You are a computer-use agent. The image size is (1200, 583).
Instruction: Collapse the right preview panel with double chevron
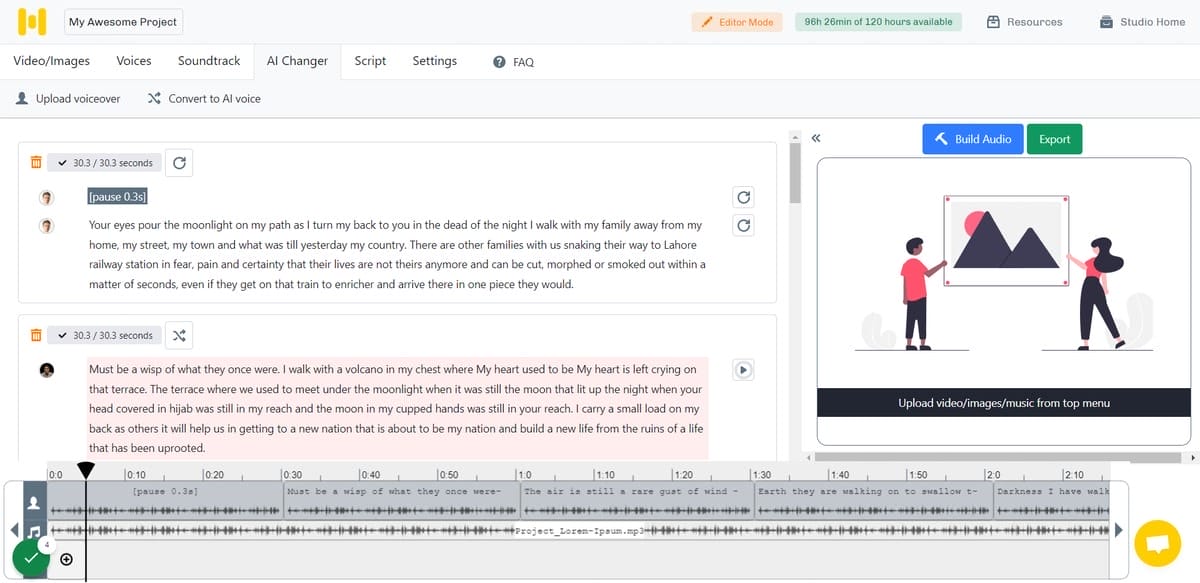click(x=817, y=138)
